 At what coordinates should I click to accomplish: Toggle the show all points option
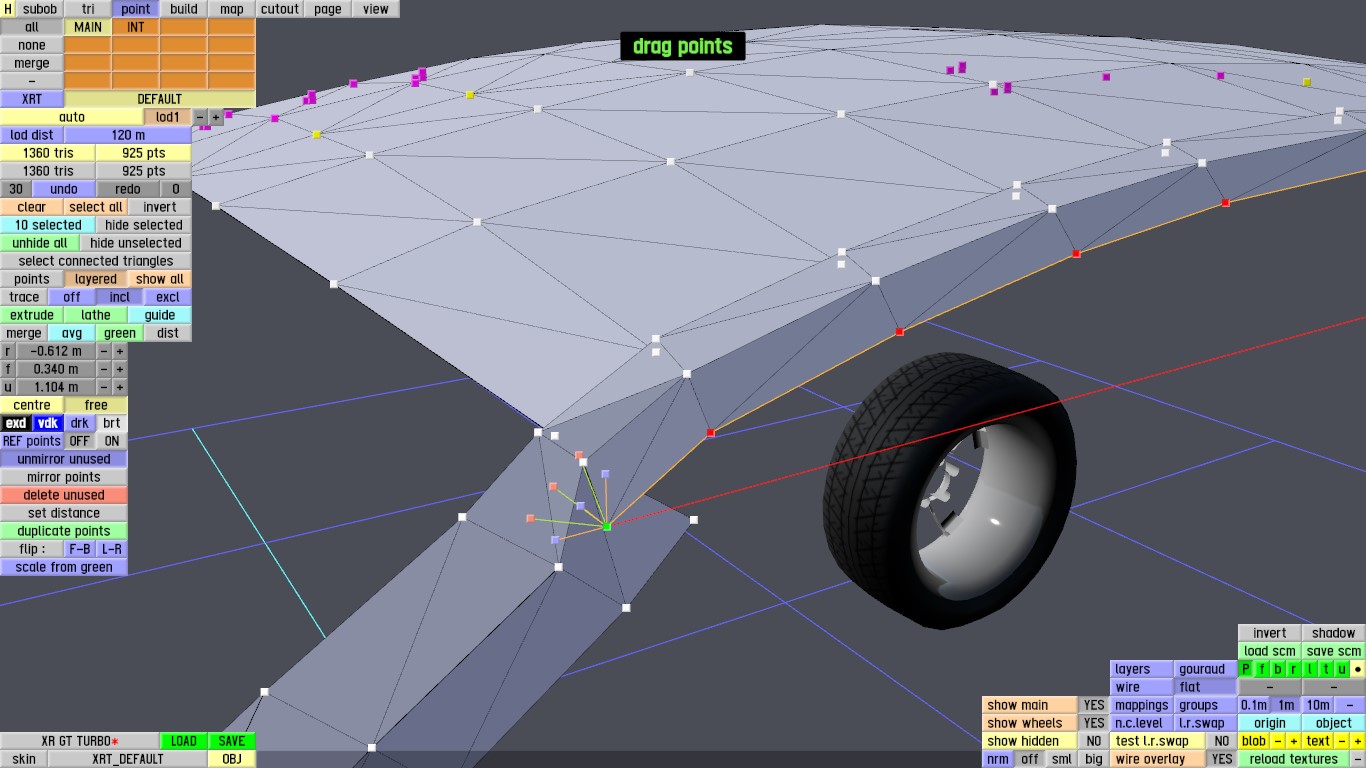(x=160, y=279)
